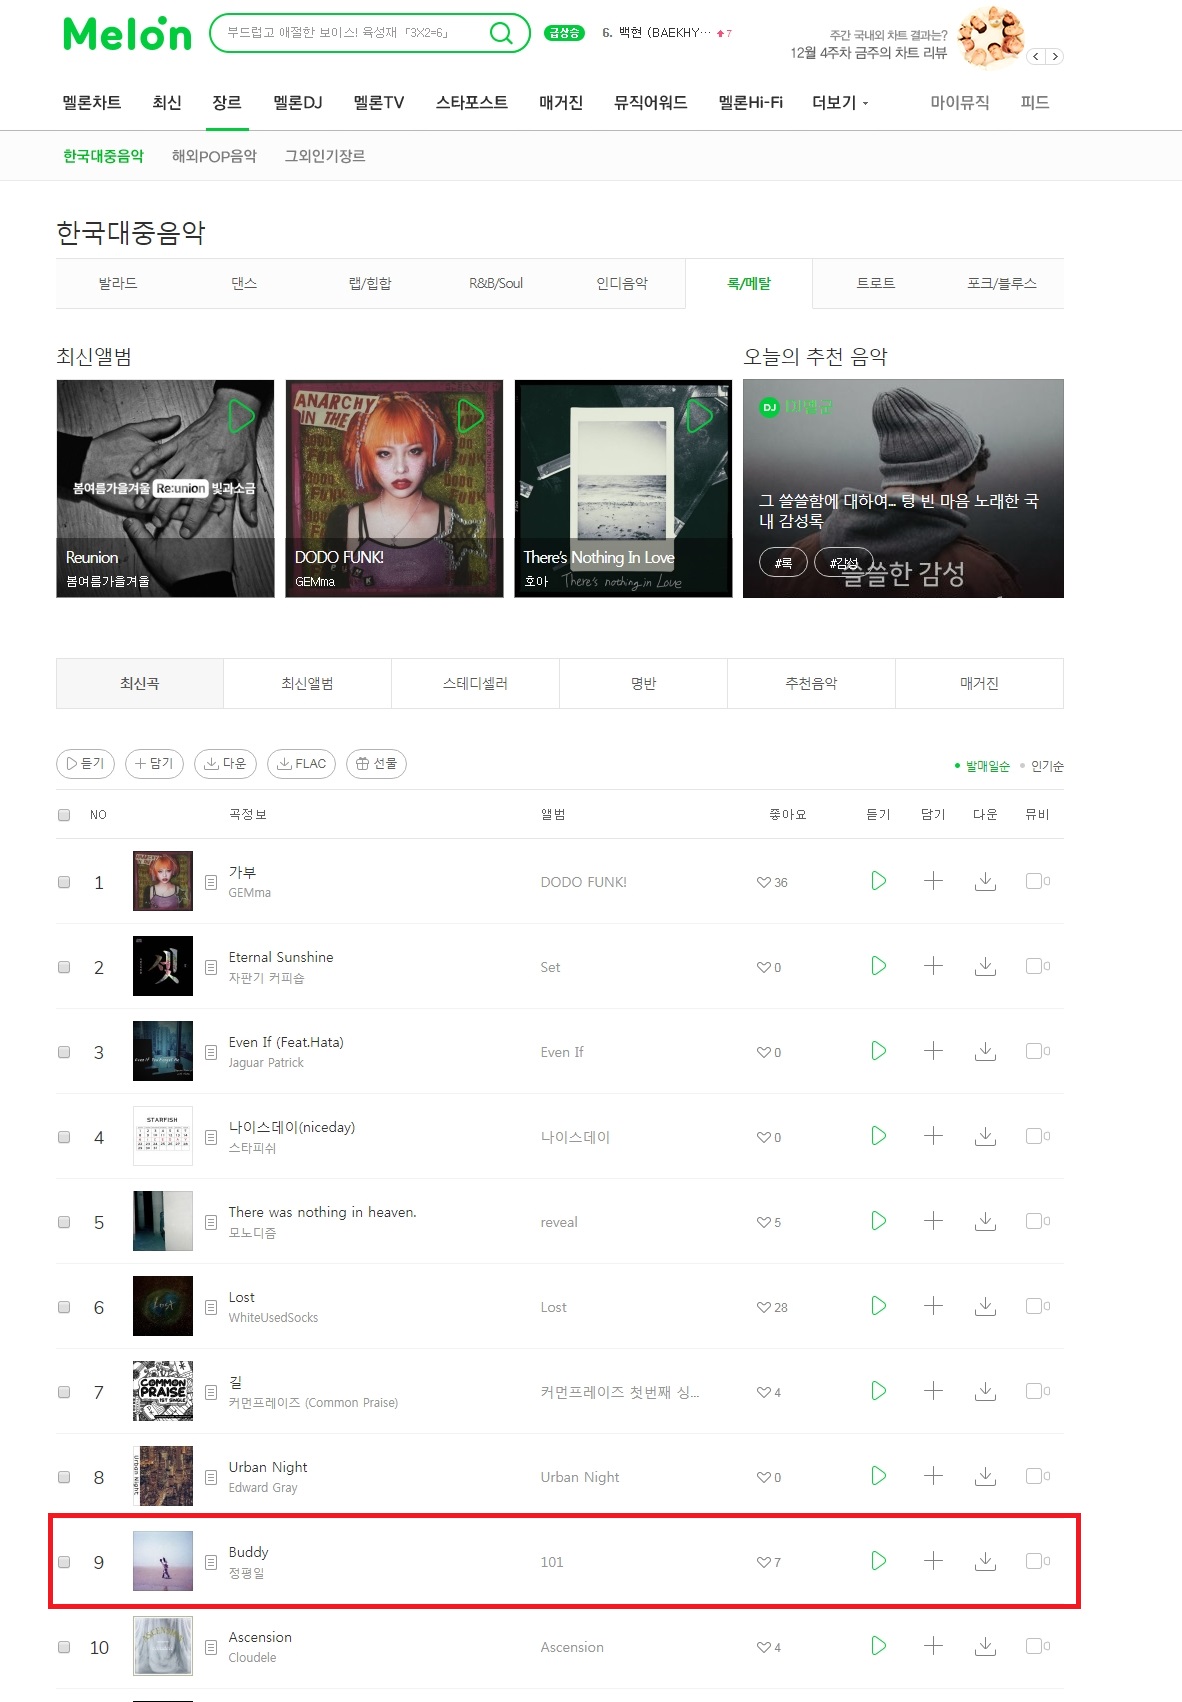Click the search magnifier icon

(x=501, y=33)
